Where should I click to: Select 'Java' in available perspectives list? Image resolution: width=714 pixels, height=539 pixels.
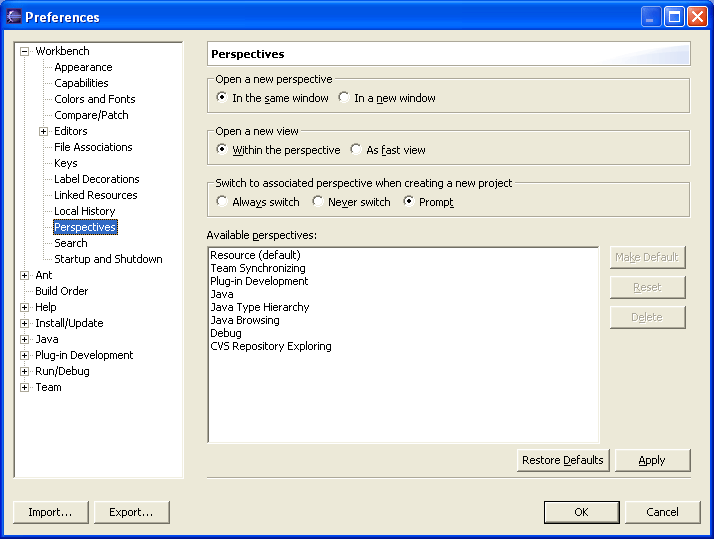pos(222,294)
